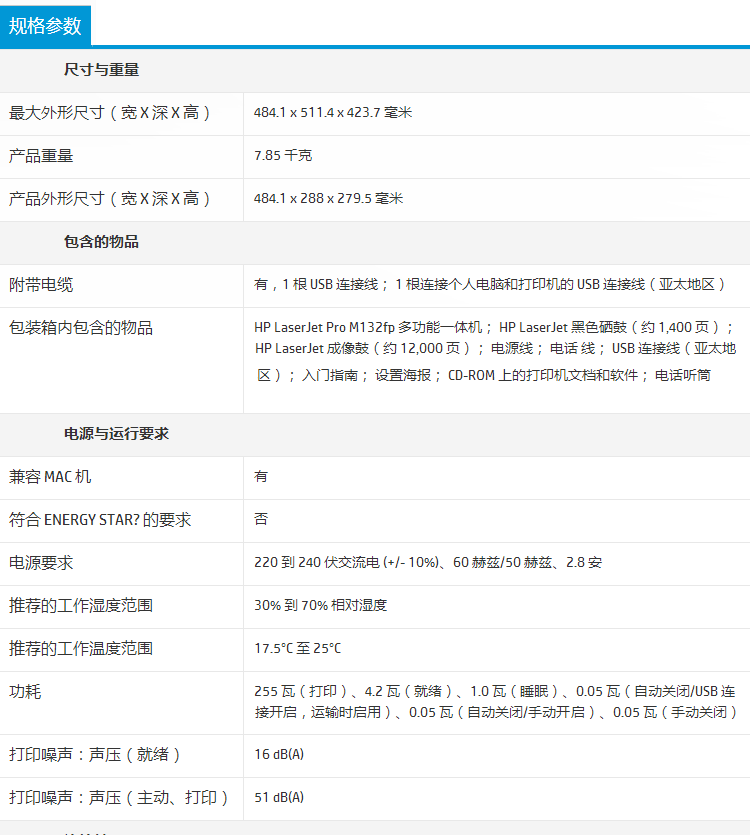
Task: Click the 产品外形尺寸（宽 X 深 X 高） label
Action: [110, 199]
